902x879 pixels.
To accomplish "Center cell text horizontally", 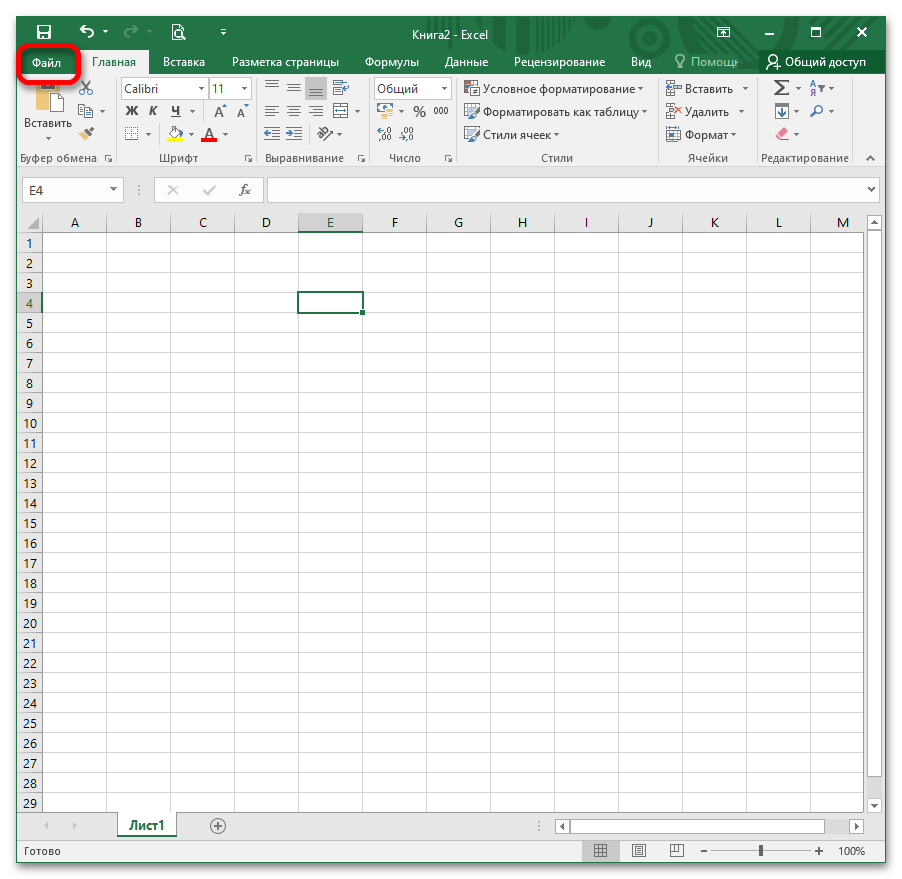I will tap(294, 111).
